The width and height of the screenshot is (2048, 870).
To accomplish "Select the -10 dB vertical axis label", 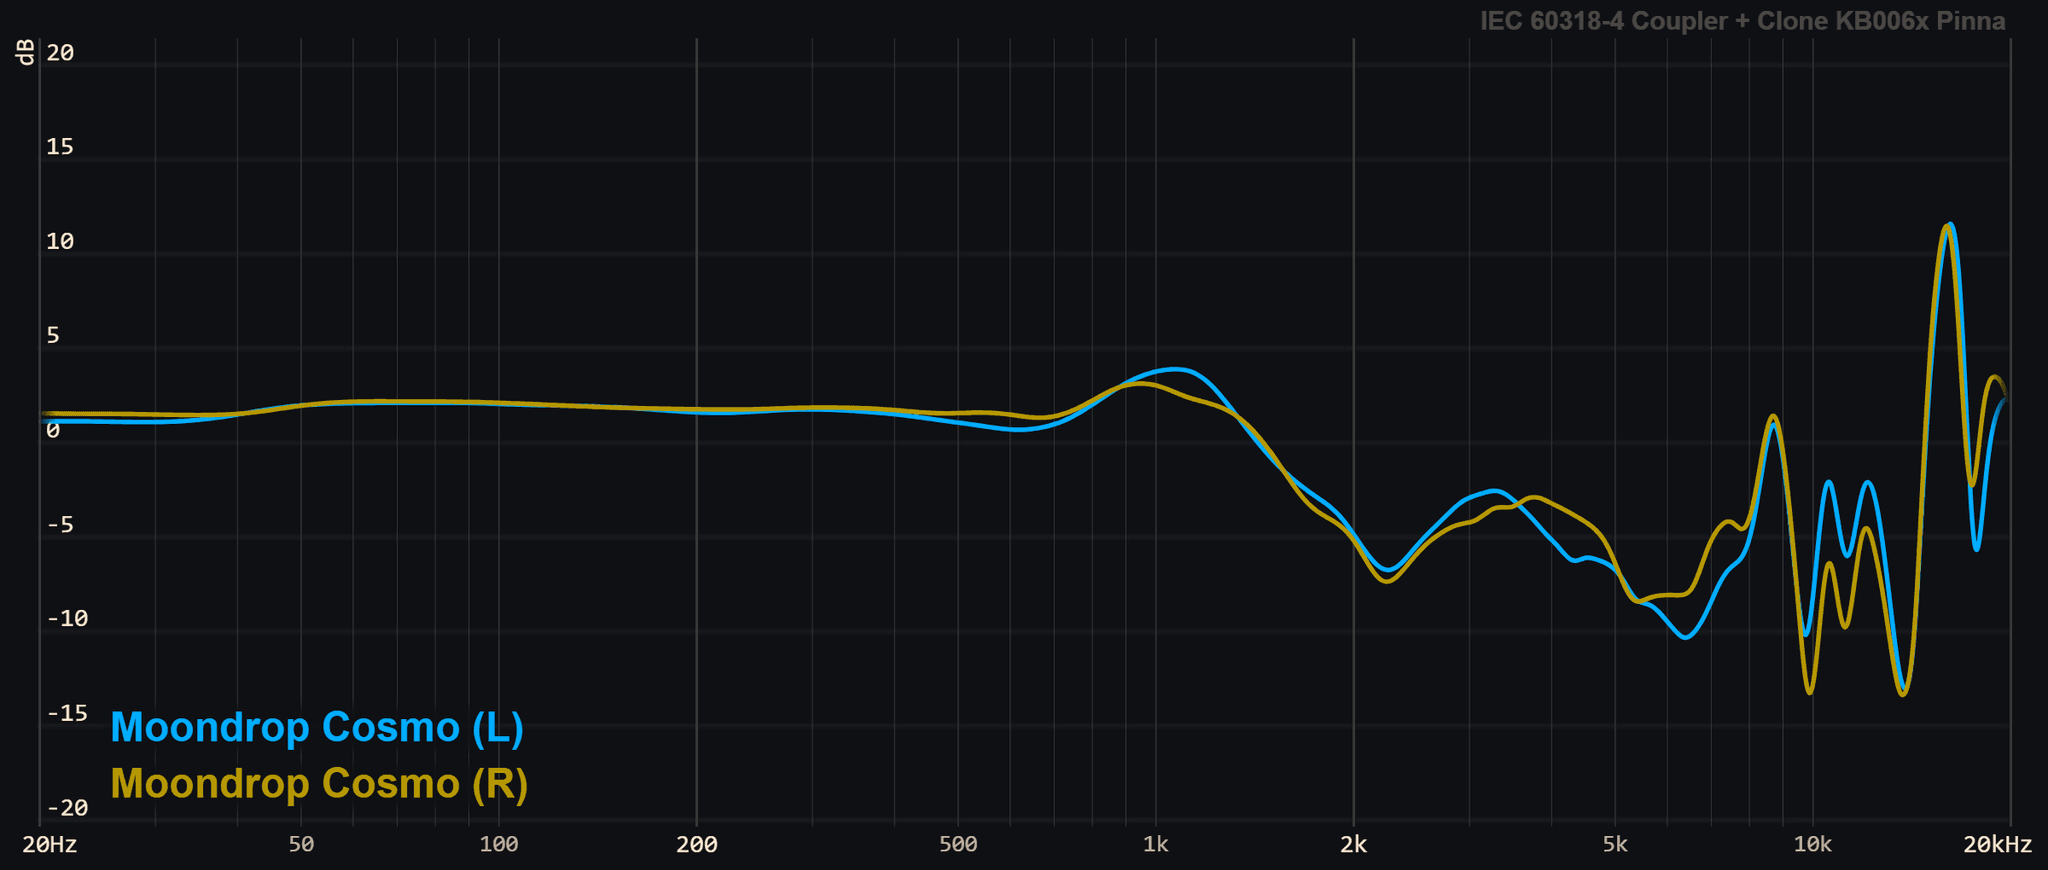I will click(x=67, y=619).
